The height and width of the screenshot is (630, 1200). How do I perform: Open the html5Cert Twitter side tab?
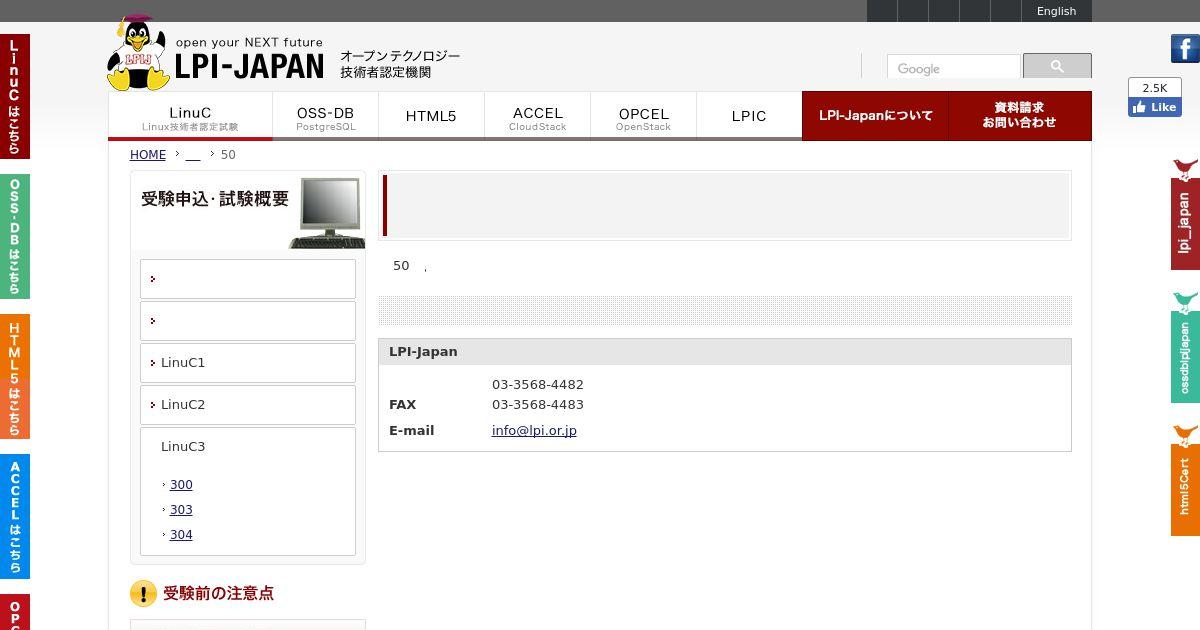point(1185,480)
